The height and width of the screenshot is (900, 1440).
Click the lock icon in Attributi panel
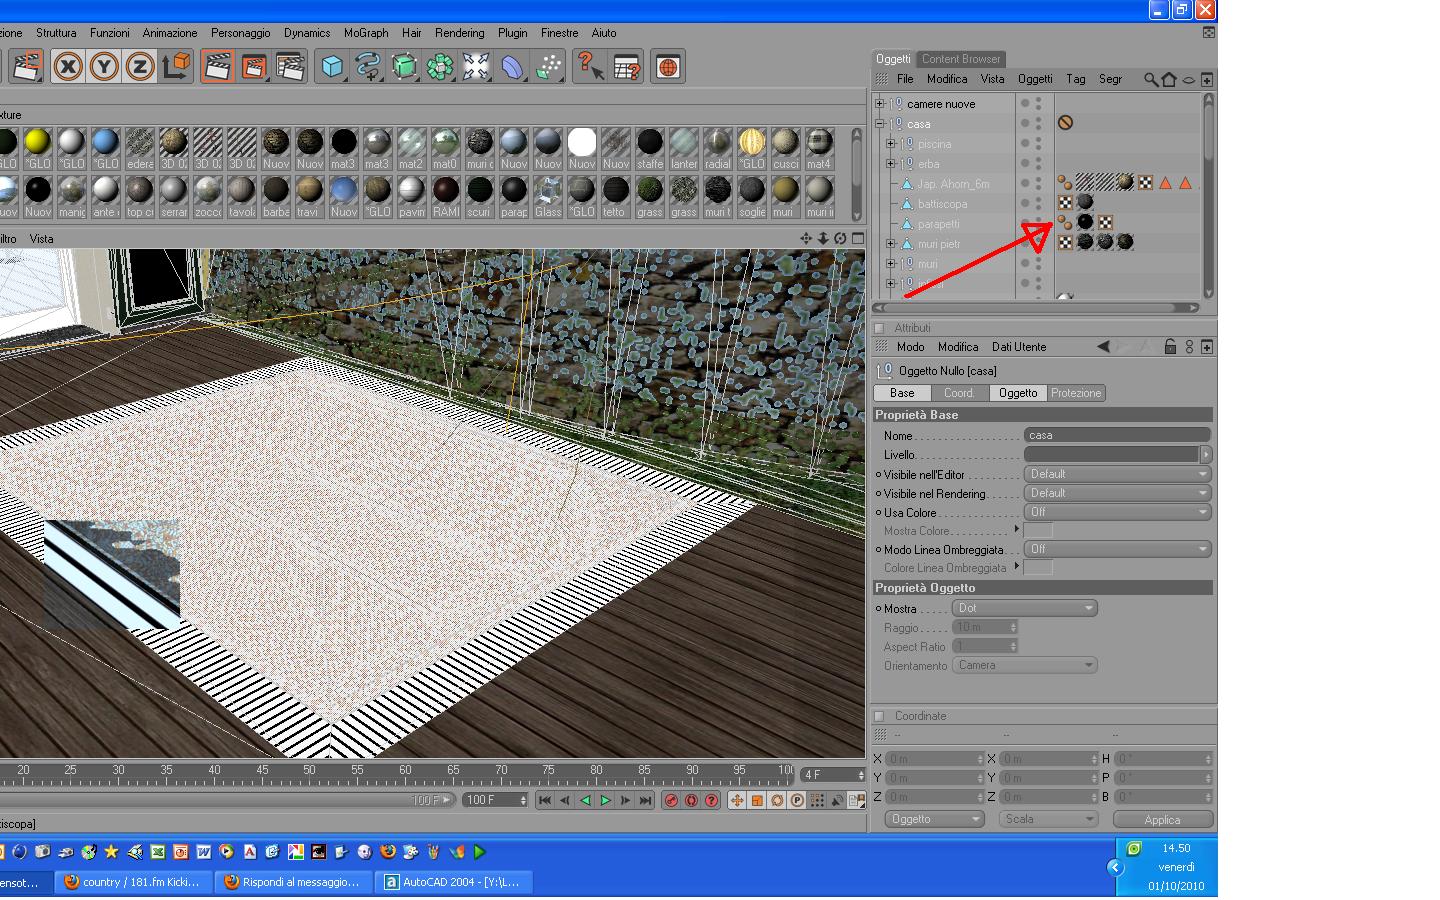[x=1169, y=347]
